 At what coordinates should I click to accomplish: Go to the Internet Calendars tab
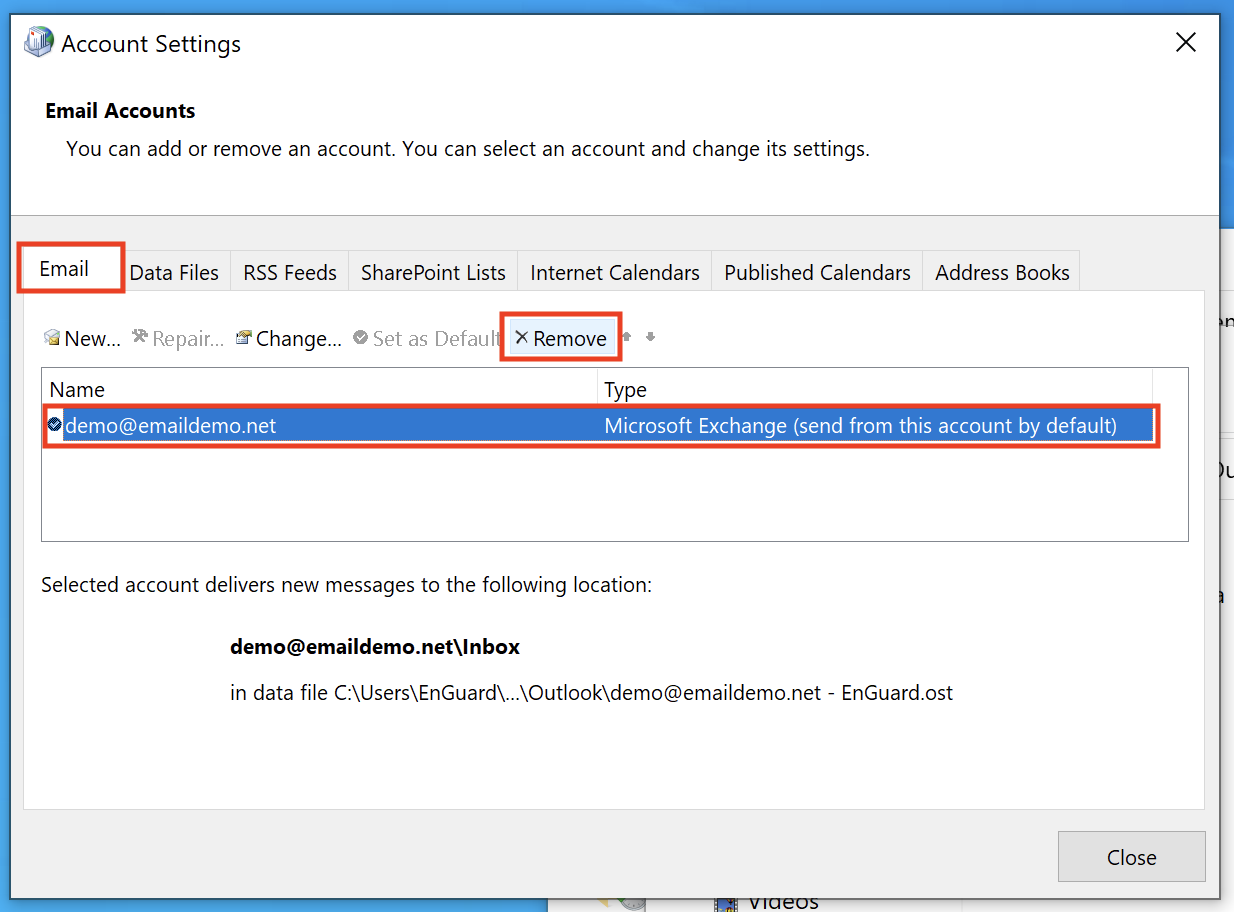pos(614,273)
